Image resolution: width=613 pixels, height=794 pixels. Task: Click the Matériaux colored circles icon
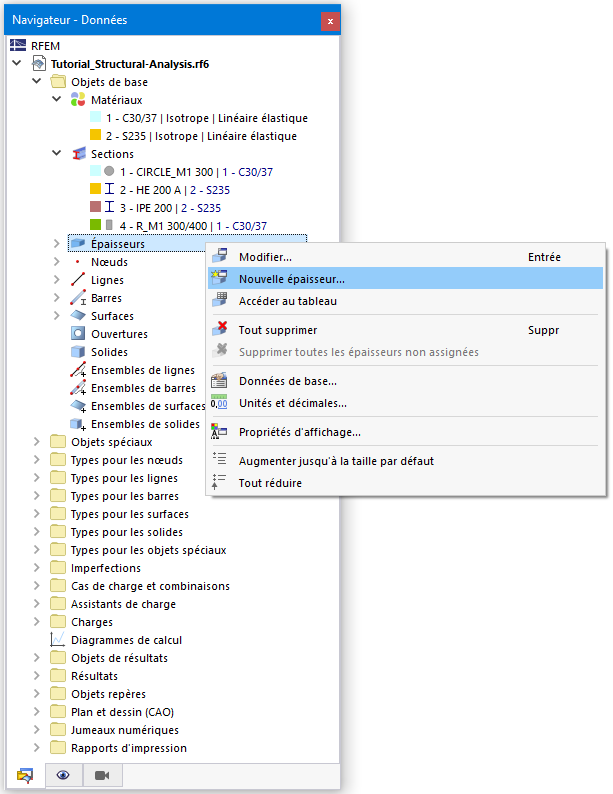point(77,99)
